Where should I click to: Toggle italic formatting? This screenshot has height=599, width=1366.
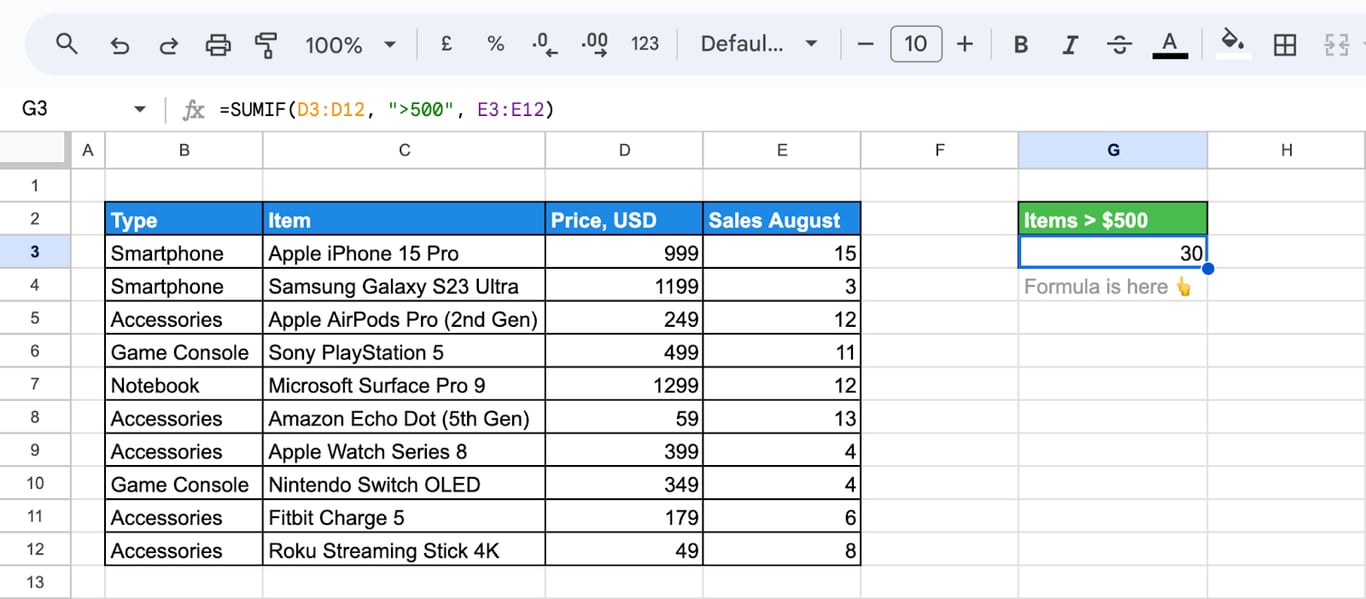pos(1070,44)
